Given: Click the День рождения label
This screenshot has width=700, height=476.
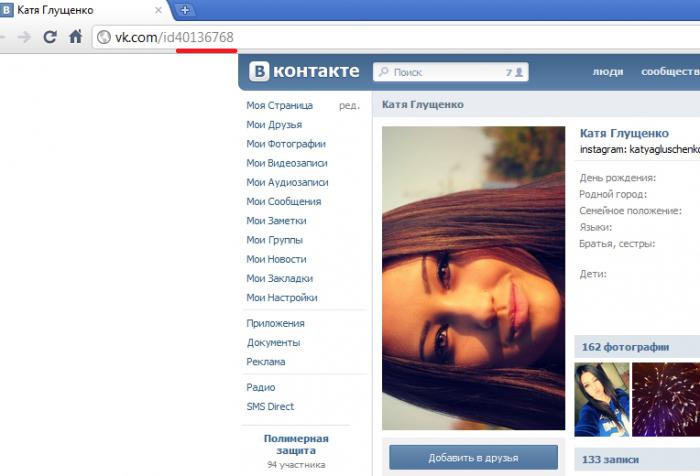Looking at the screenshot, I should tap(617, 178).
